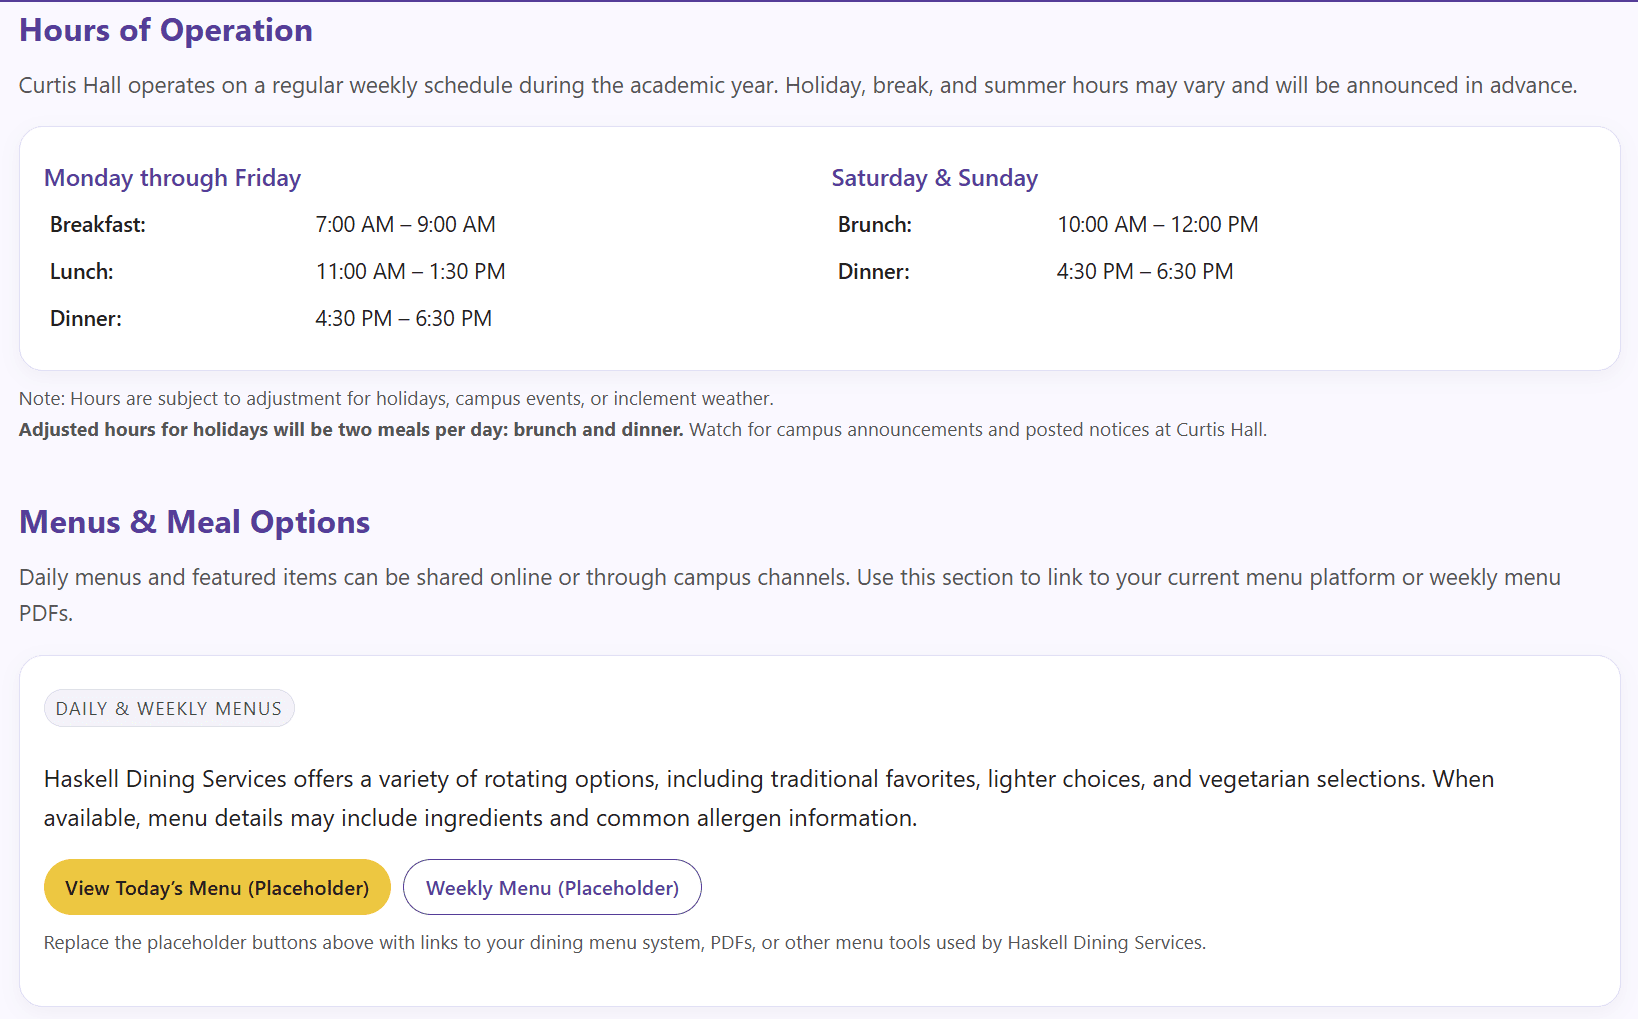The height and width of the screenshot is (1019, 1638).
Task: Click the View Today's Menu button
Action: click(x=217, y=888)
